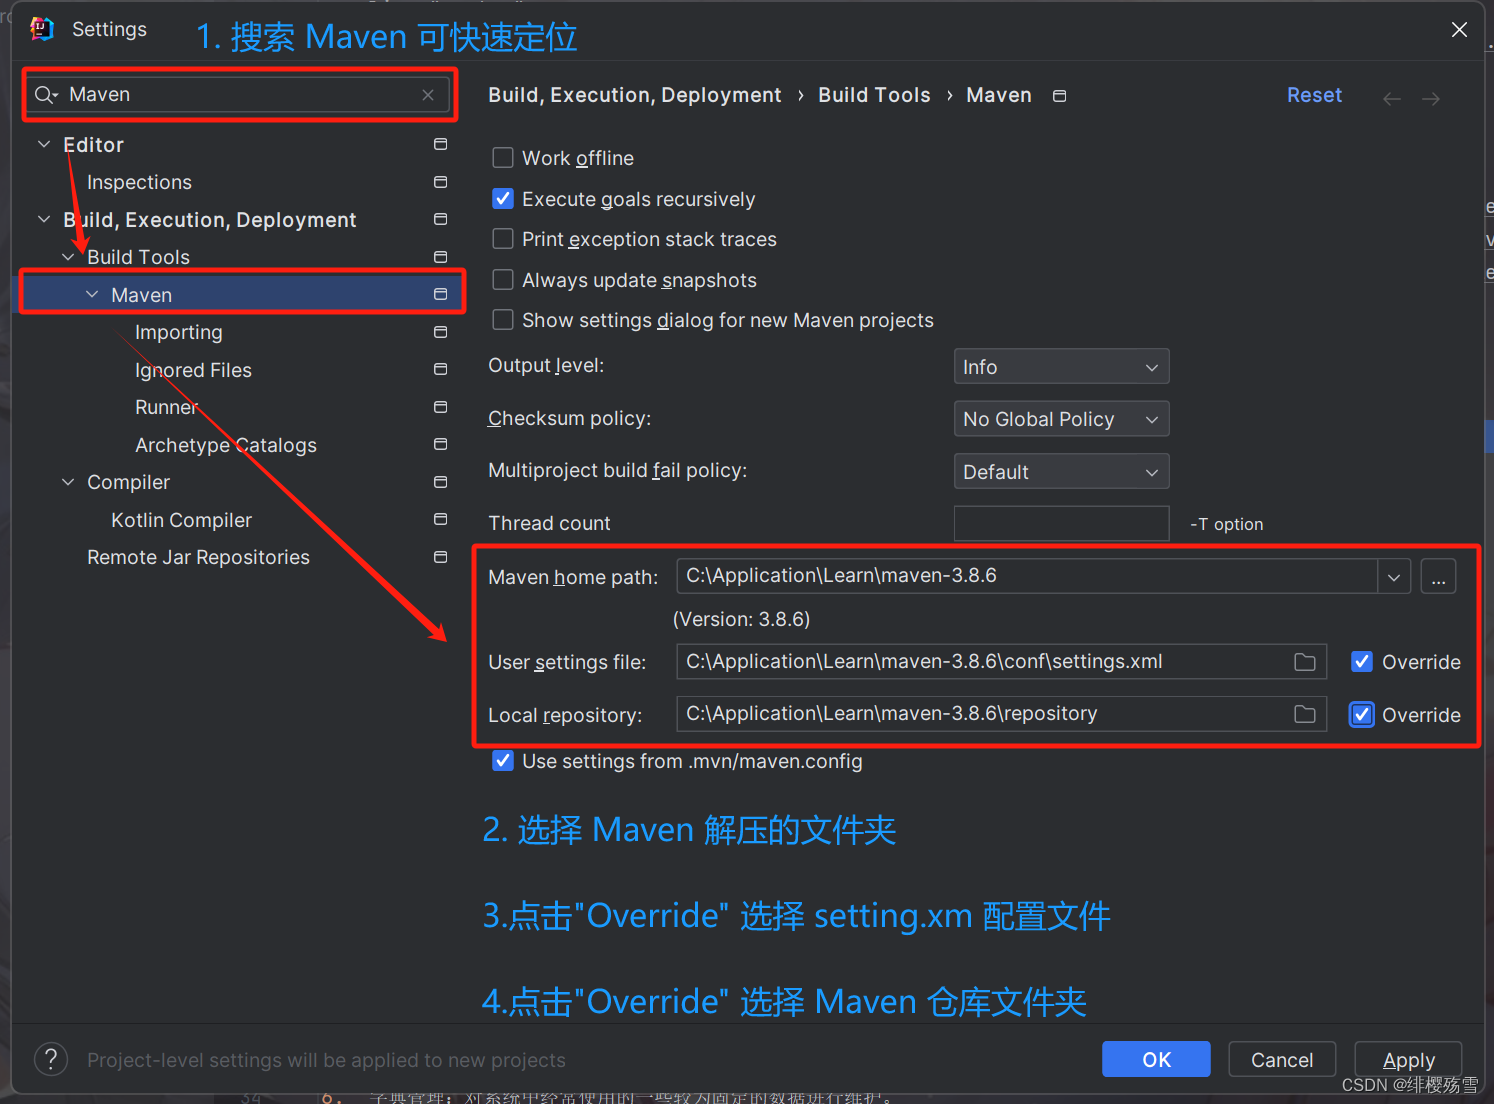Select Importing under Maven
Screen dimensions: 1494x1104
click(179, 332)
